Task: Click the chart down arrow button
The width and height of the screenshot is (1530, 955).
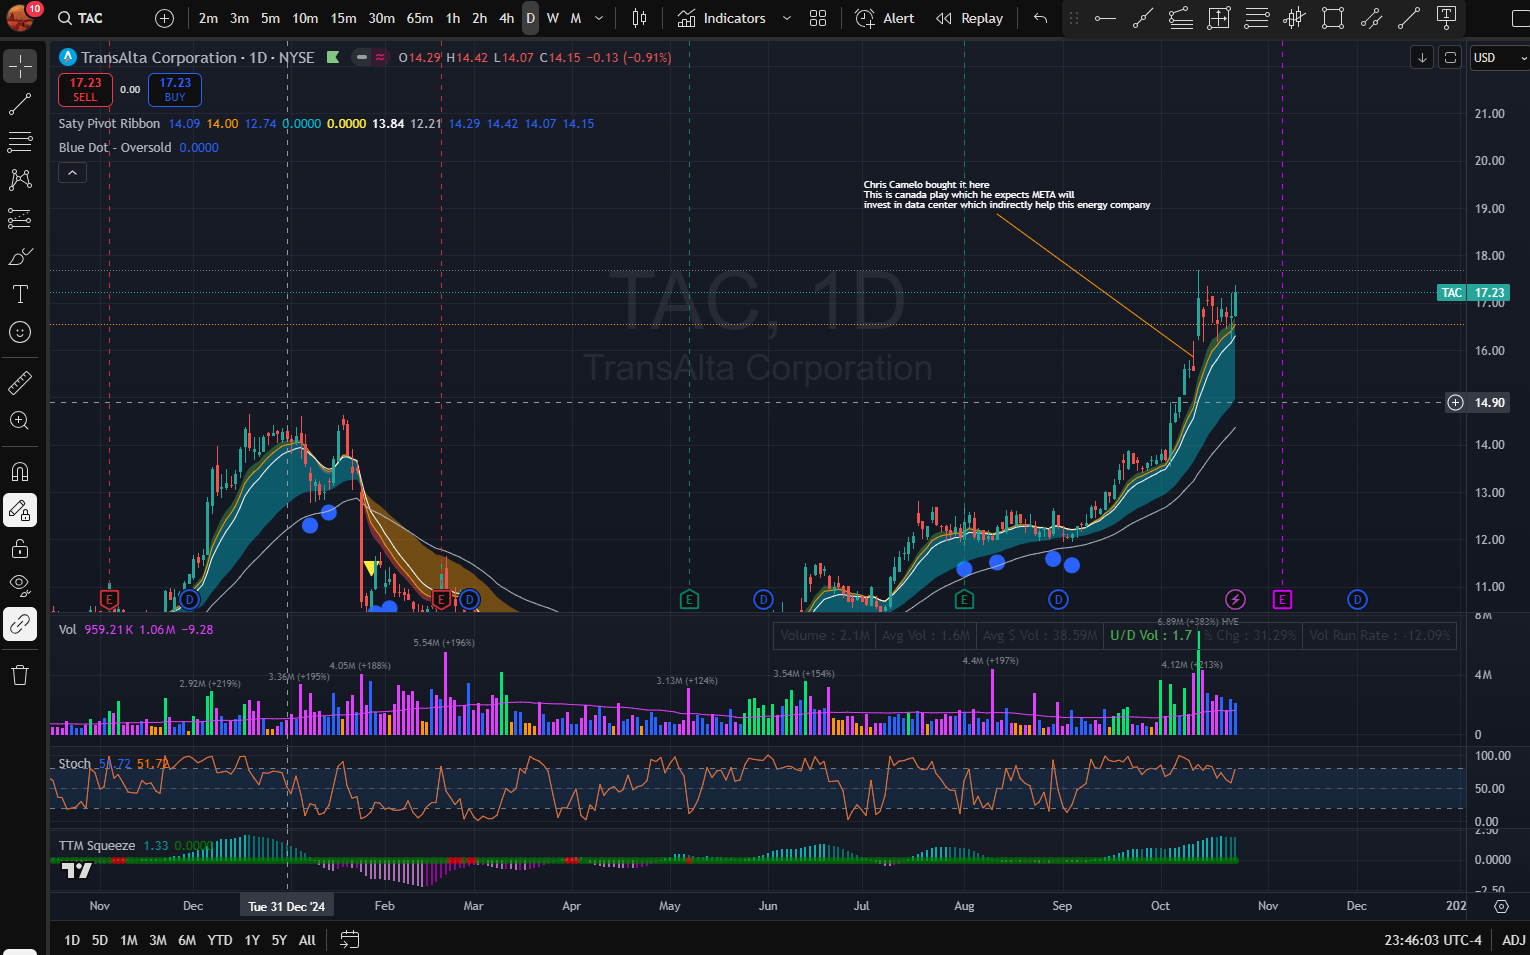Action: point(1422,58)
